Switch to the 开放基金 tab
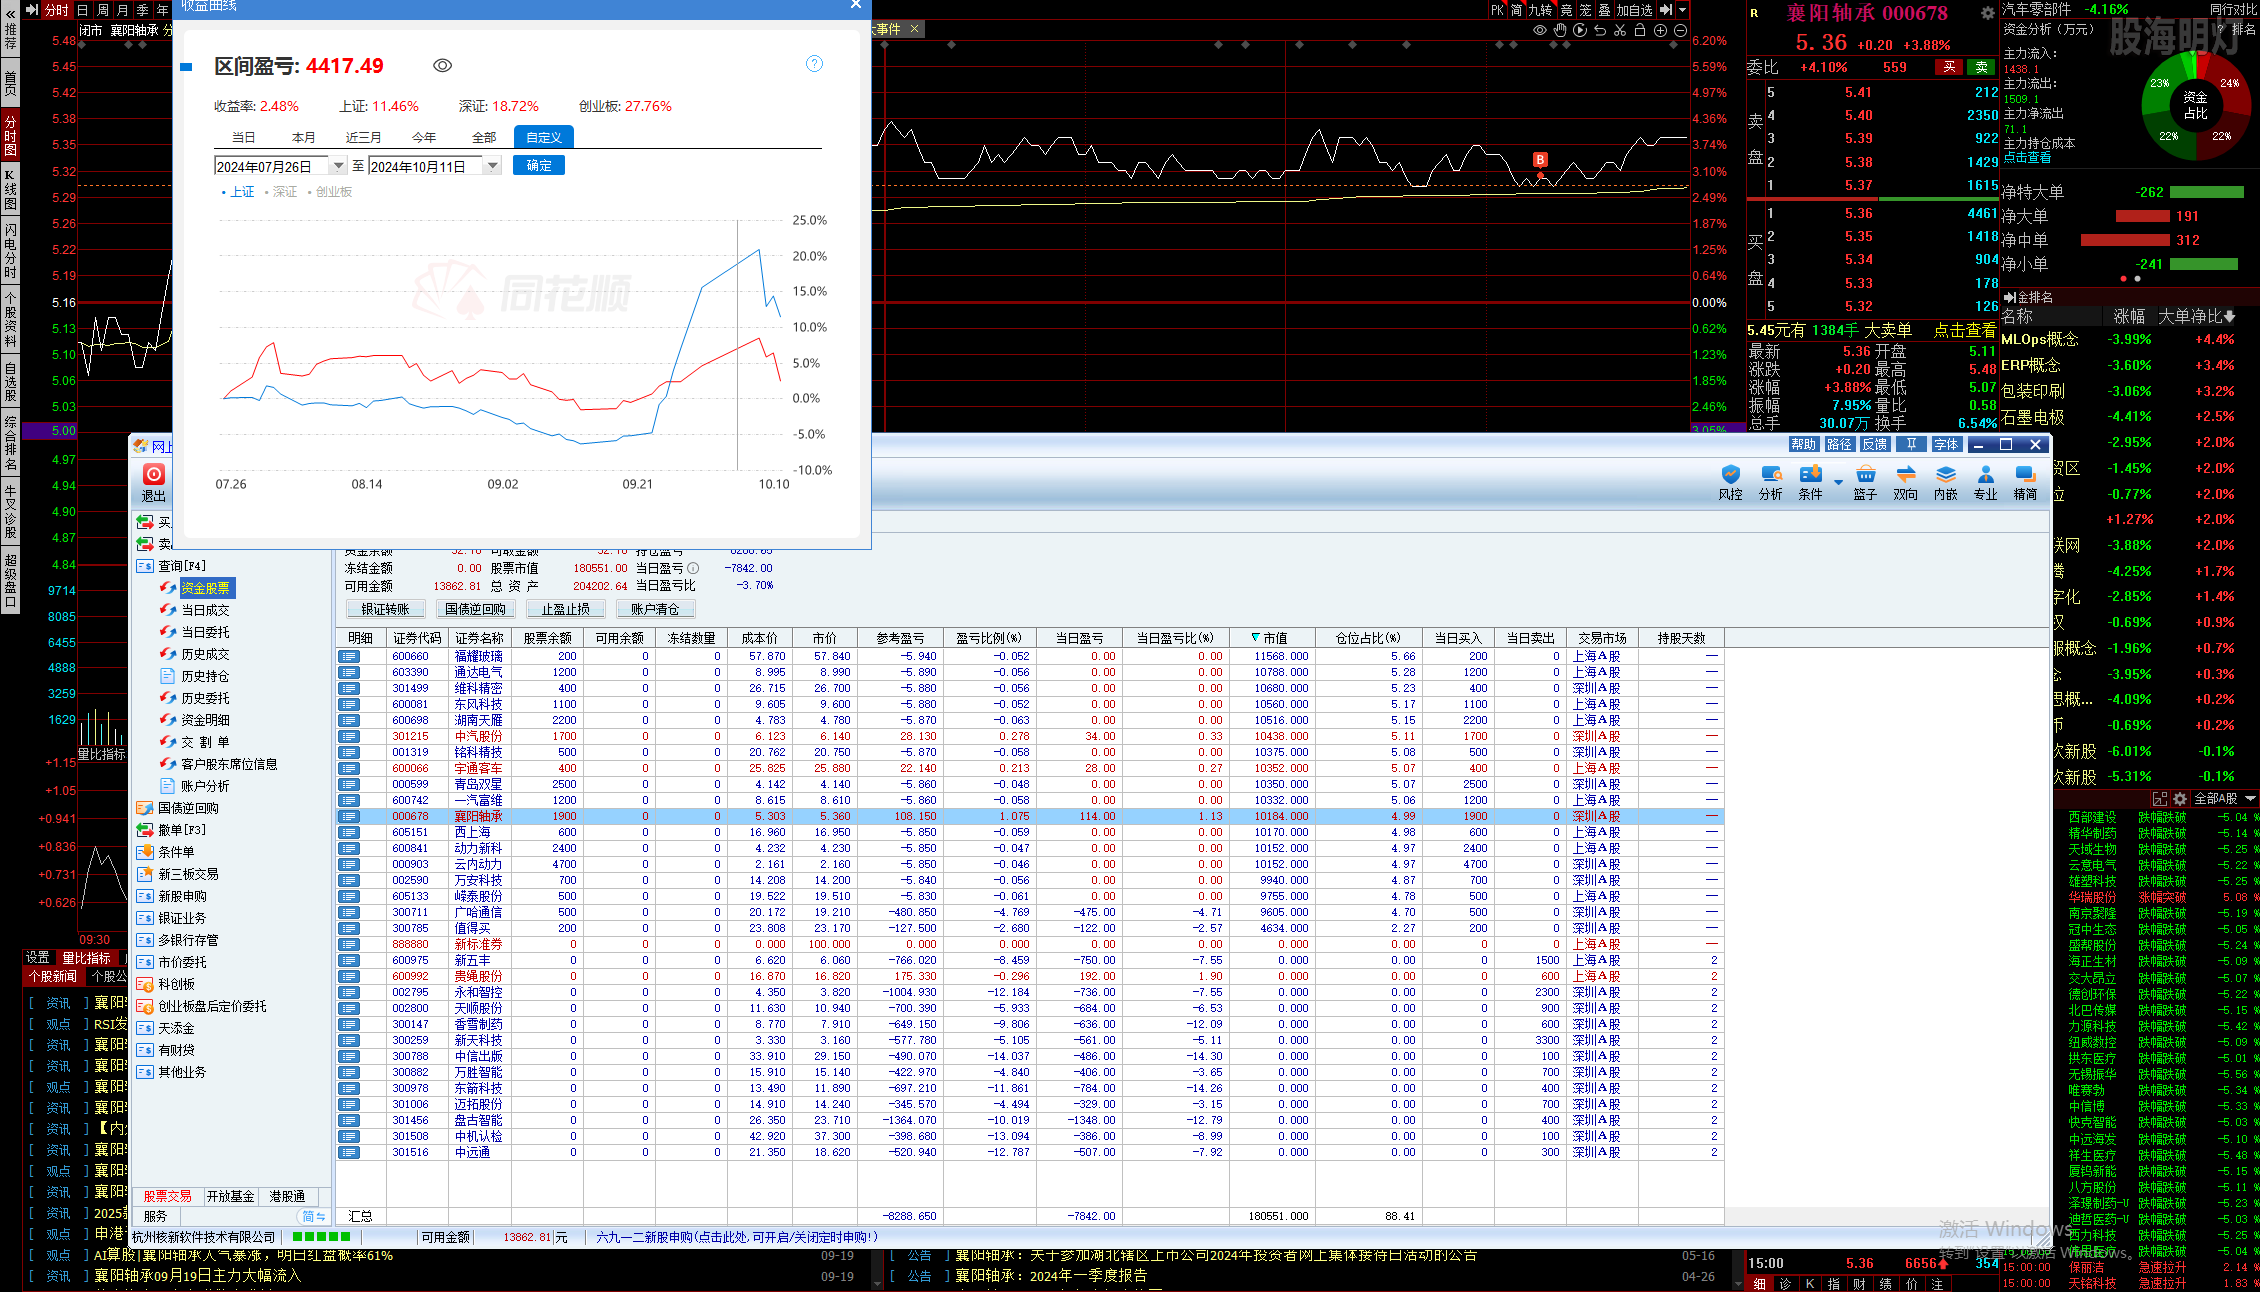This screenshot has width=2260, height=1292. [229, 1196]
